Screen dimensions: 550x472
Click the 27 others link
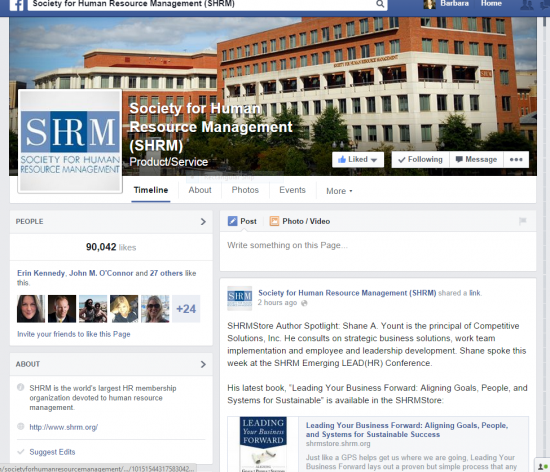click(166, 273)
